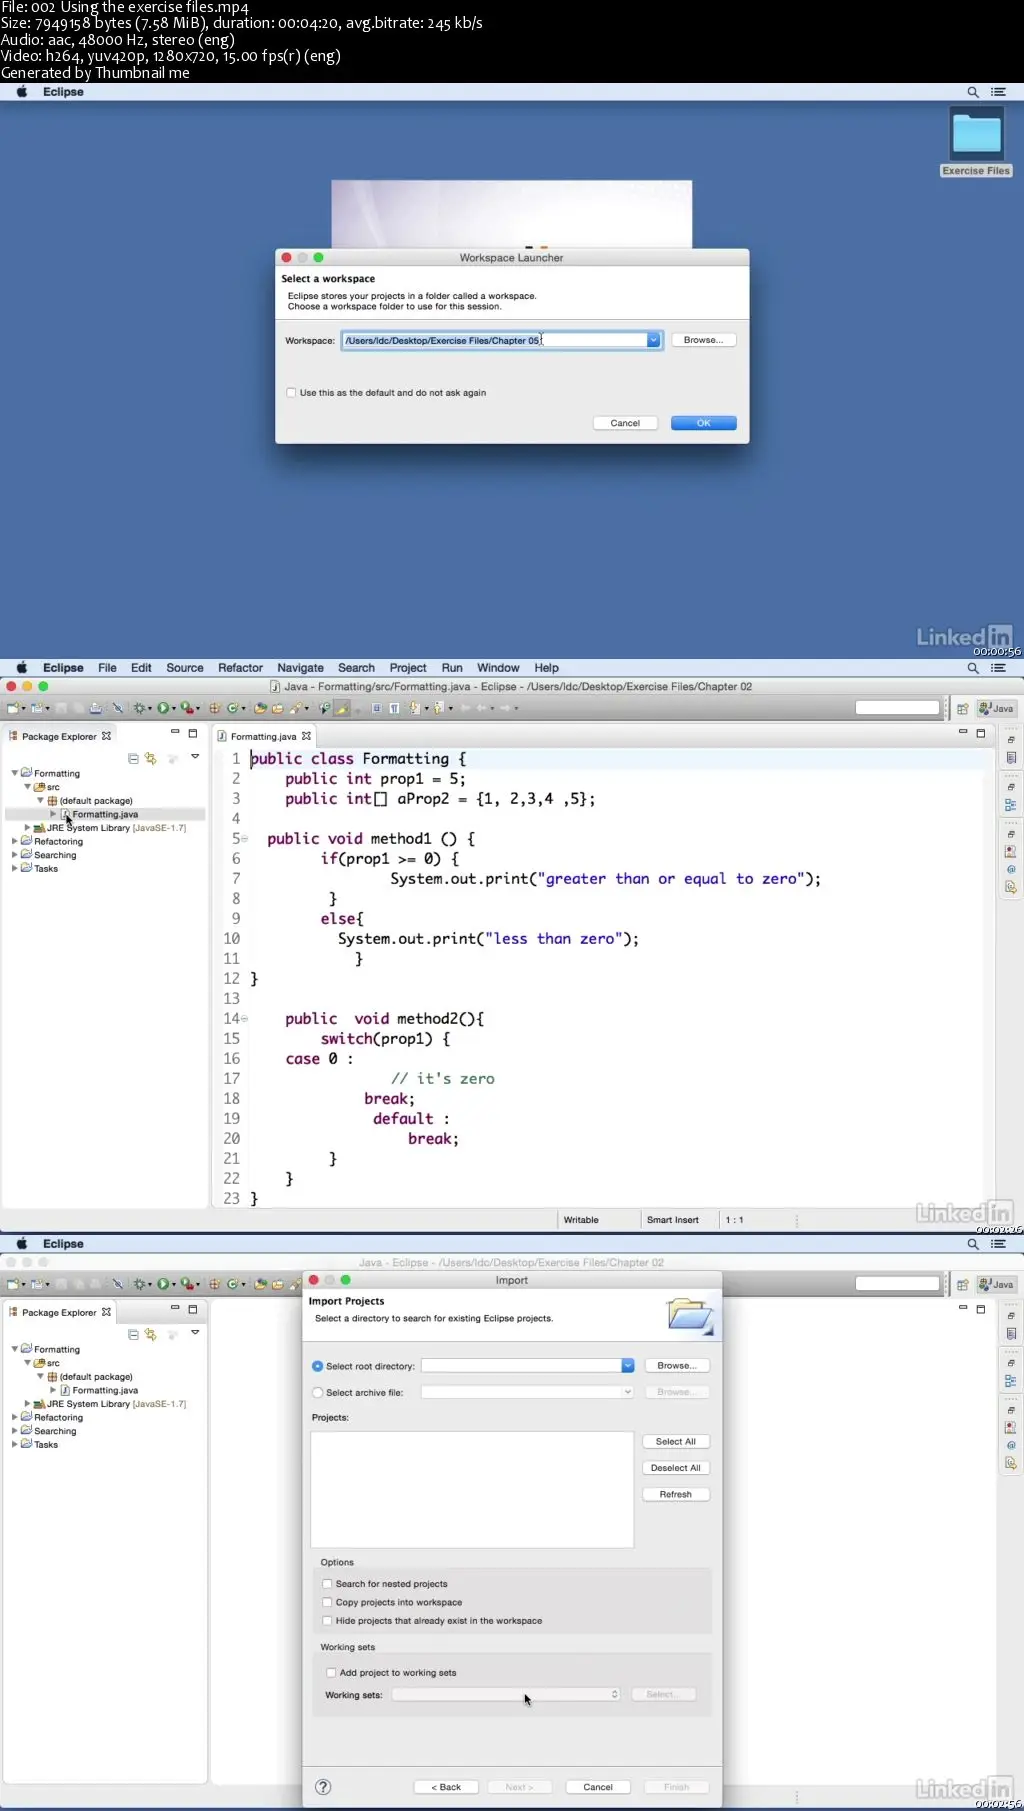Click the Deselect All button

click(x=675, y=1468)
